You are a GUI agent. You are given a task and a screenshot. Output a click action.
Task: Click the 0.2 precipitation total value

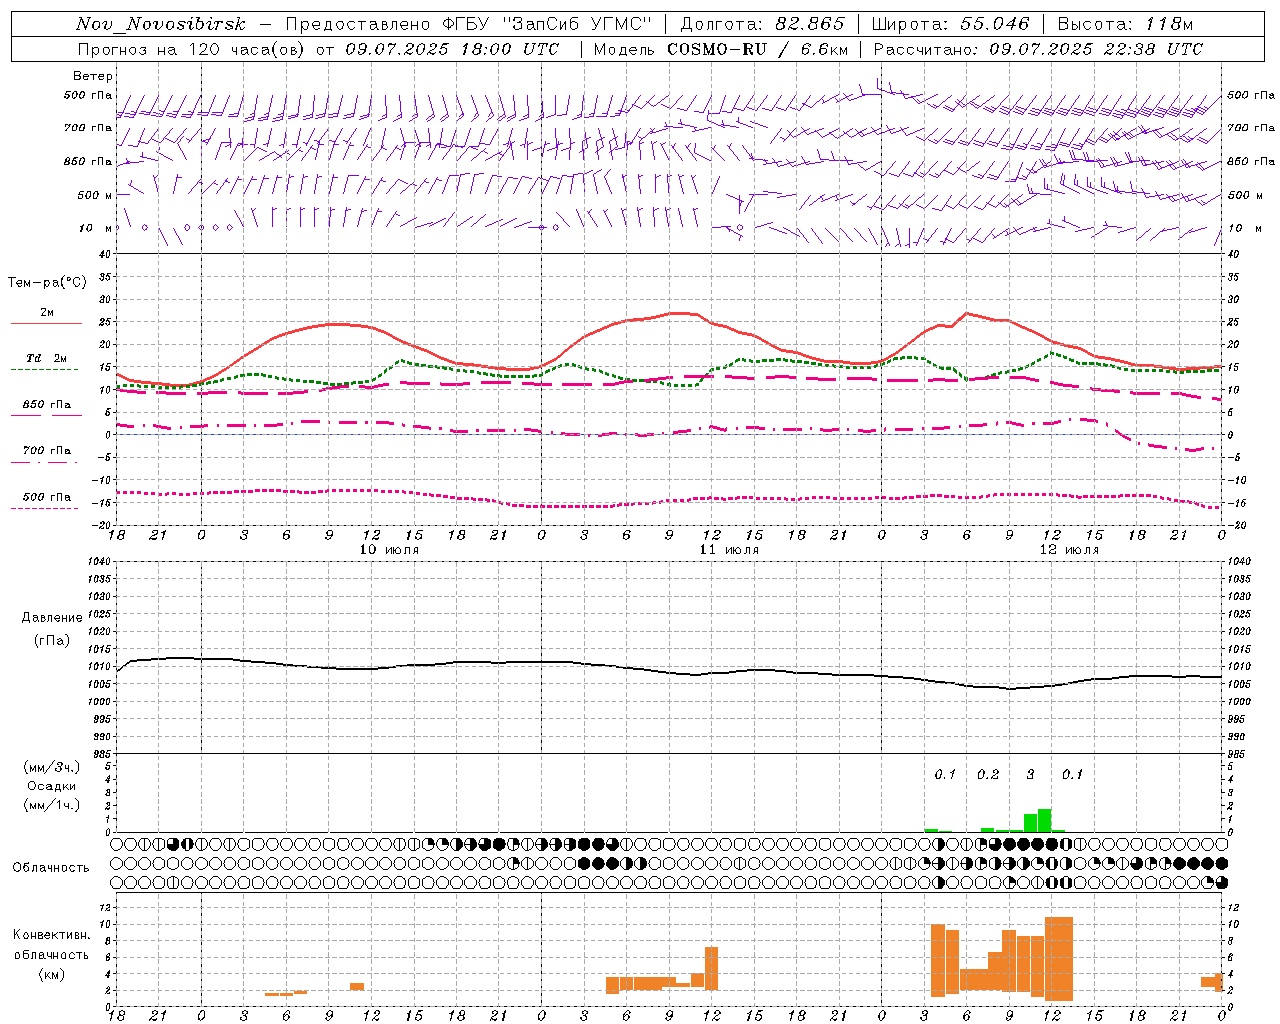tap(988, 774)
